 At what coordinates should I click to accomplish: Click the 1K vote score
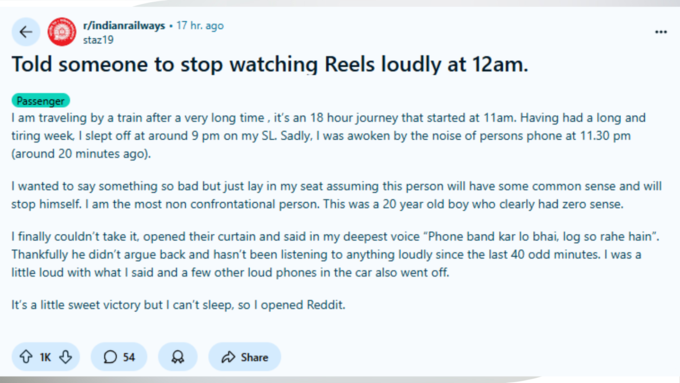click(x=46, y=357)
